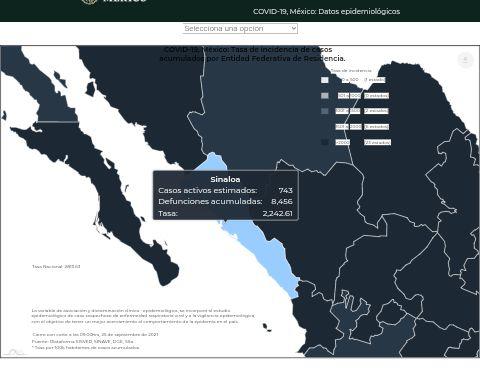The width and height of the screenshot is (480, 376).
Task: Open the 'Selecciona una opción' dropdown
Action: click(240, 29)
